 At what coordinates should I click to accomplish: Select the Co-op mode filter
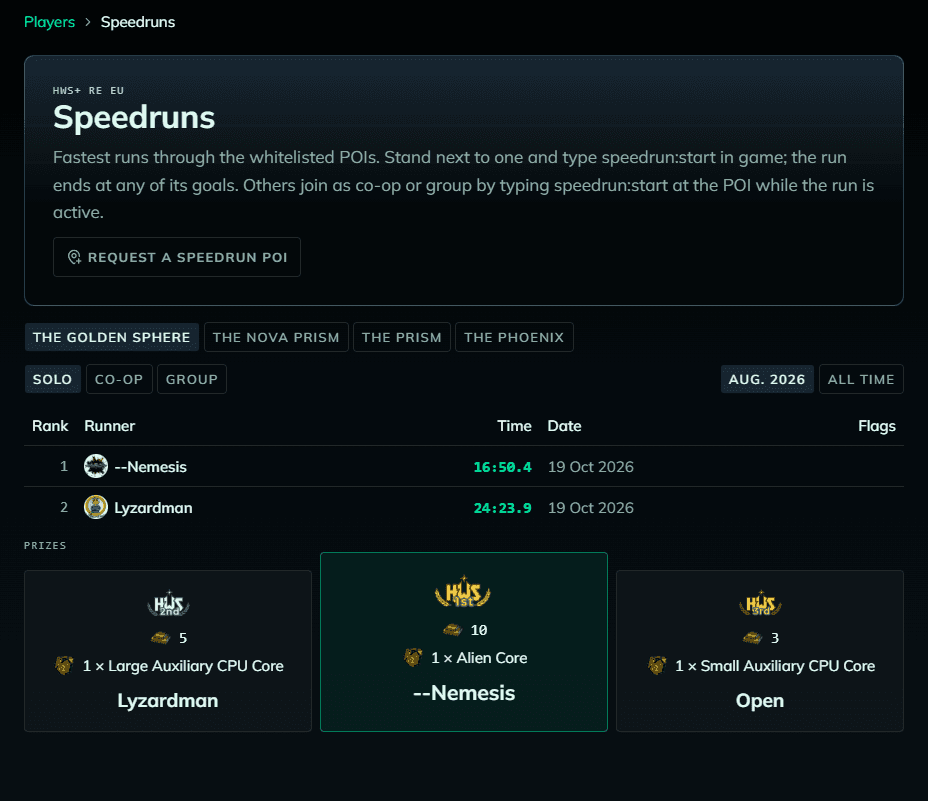119,379
